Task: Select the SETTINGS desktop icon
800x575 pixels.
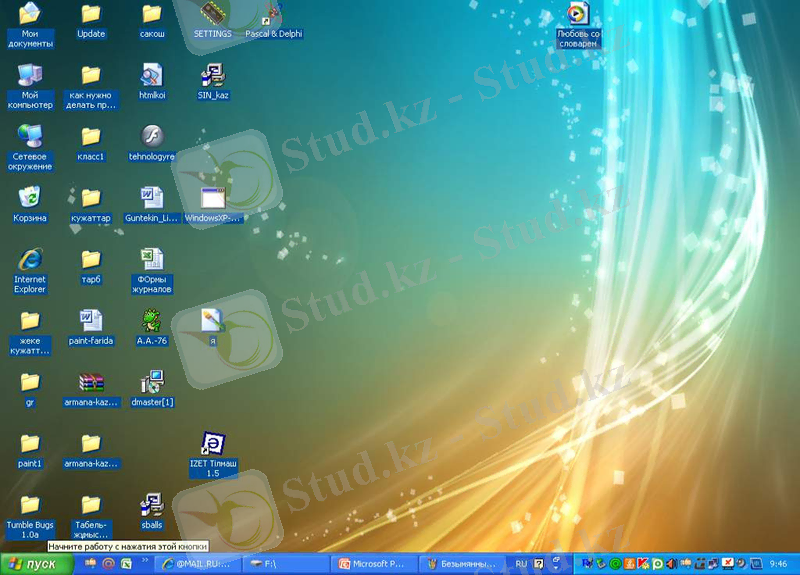Action: tap(212, 14)
